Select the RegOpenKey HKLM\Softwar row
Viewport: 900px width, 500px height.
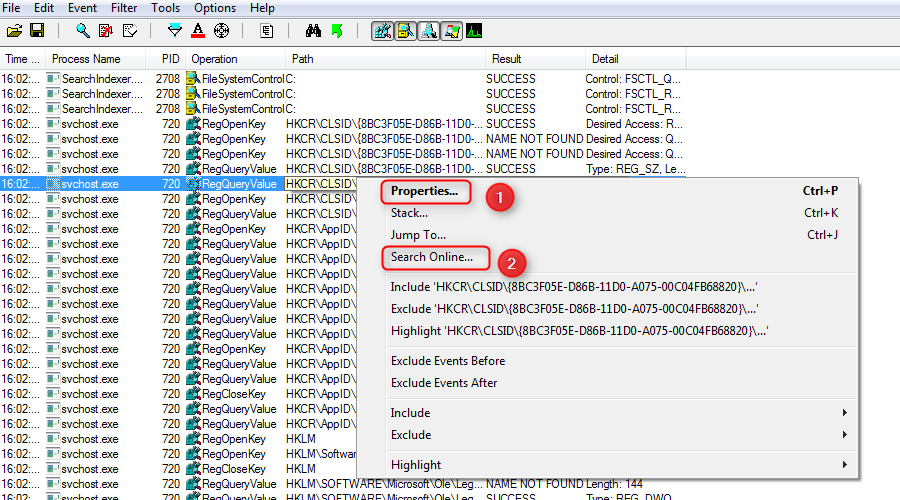(178, 454)
